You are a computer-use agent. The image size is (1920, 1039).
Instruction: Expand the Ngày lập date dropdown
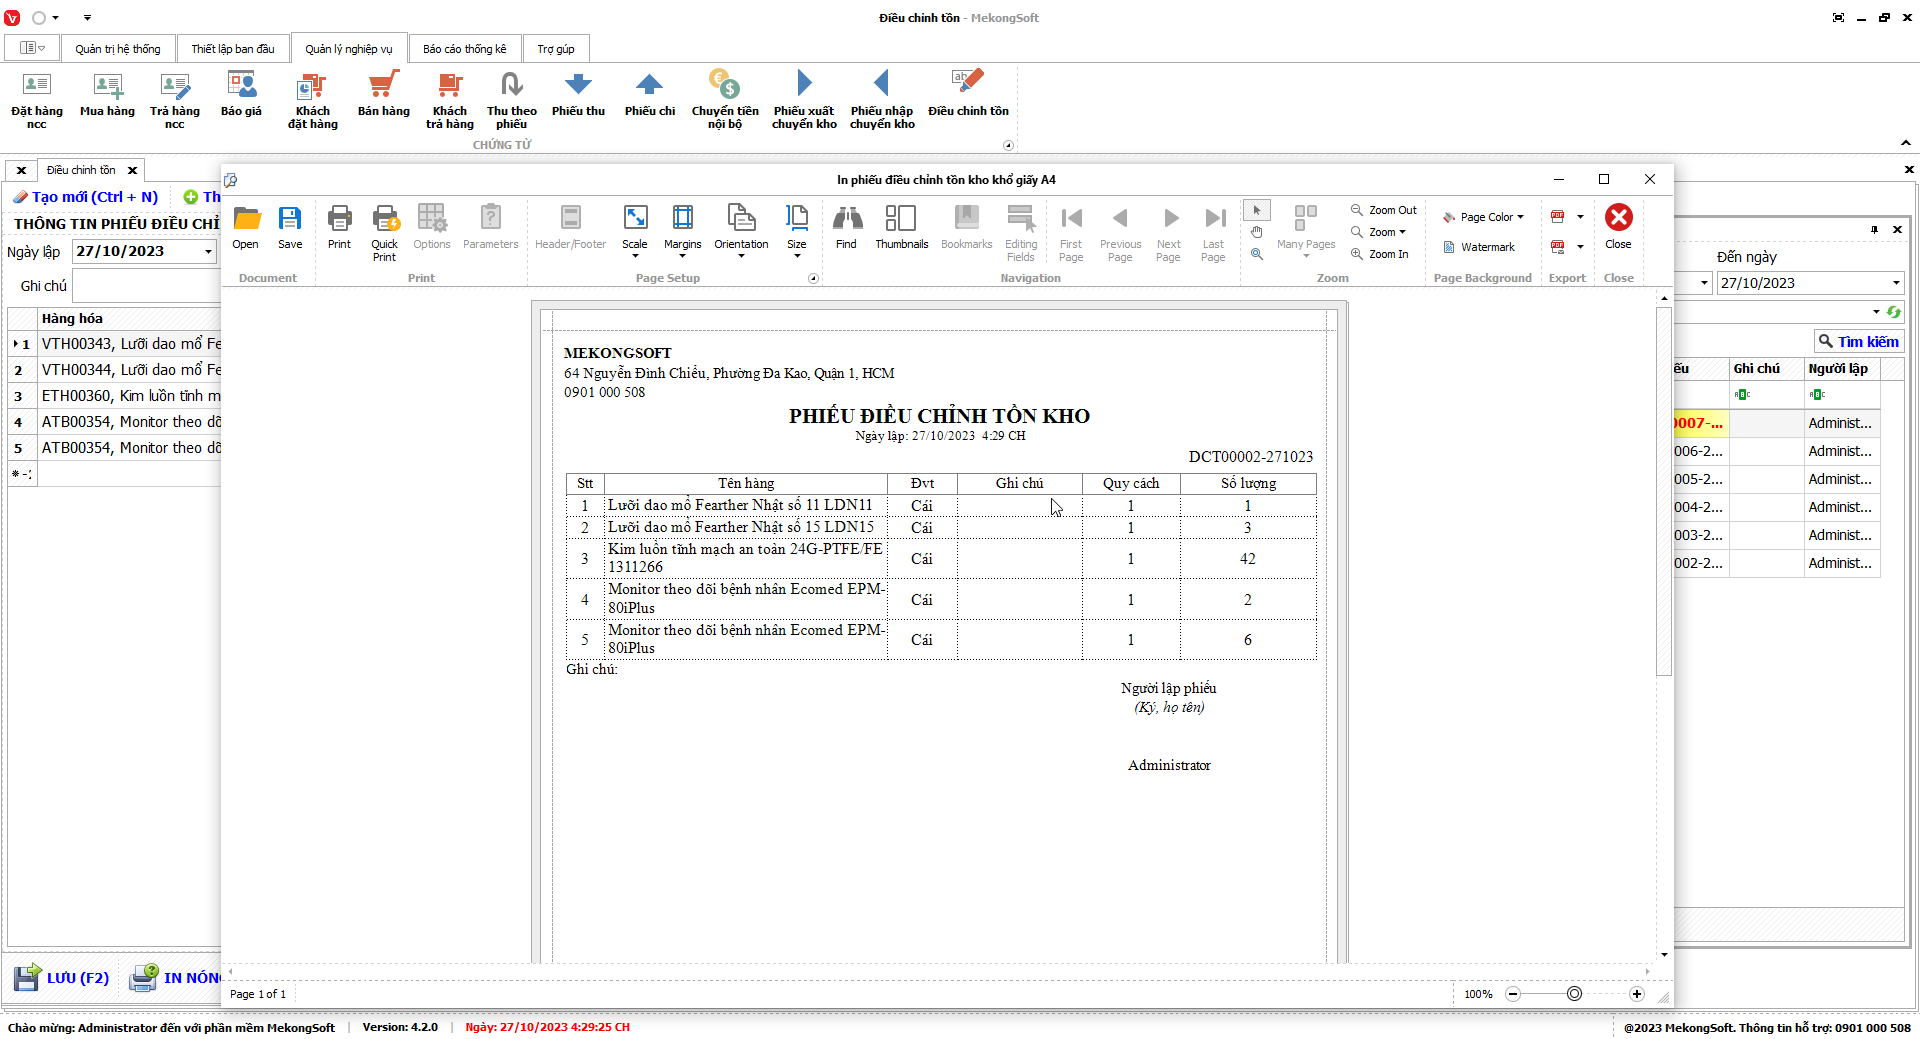208,252
